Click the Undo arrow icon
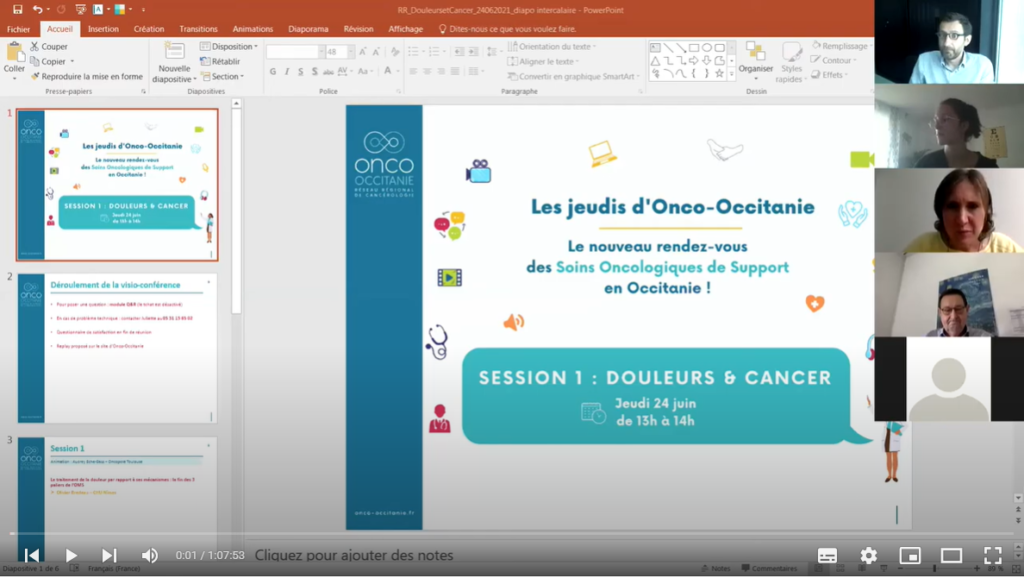The height and width of the screenshot is (578, 1024). click(x=38, y=9)
